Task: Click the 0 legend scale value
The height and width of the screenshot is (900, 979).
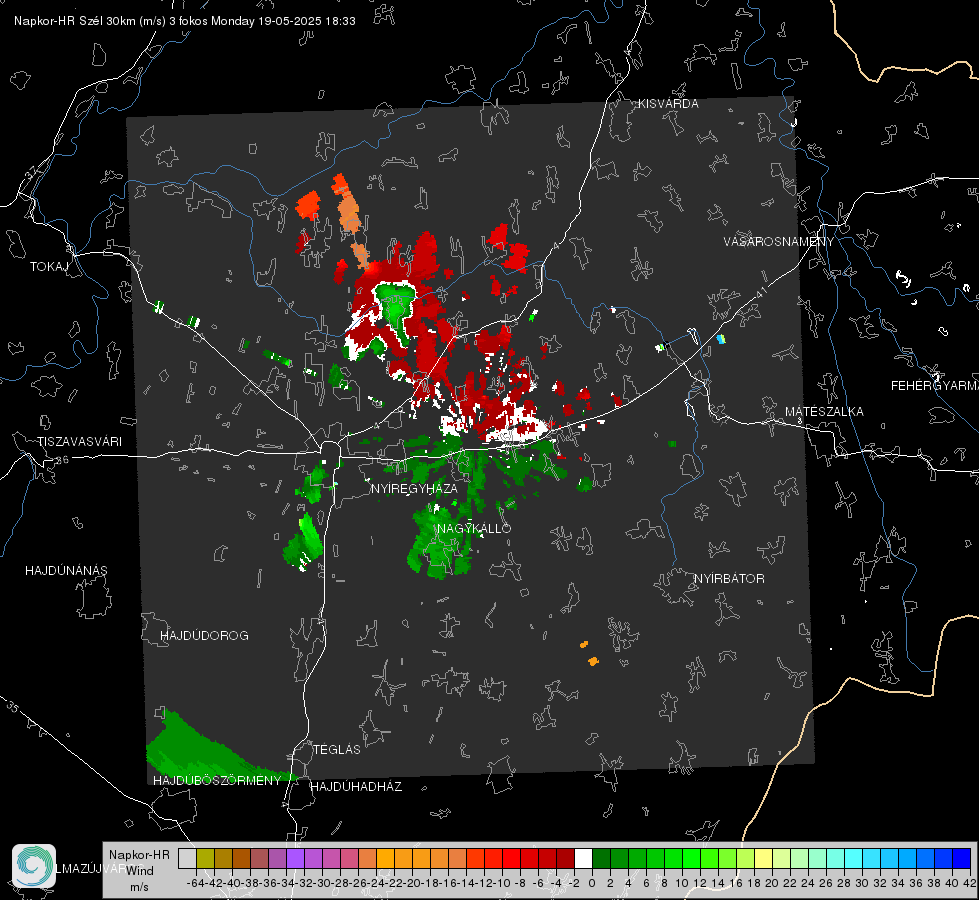Action: [592, 883]
